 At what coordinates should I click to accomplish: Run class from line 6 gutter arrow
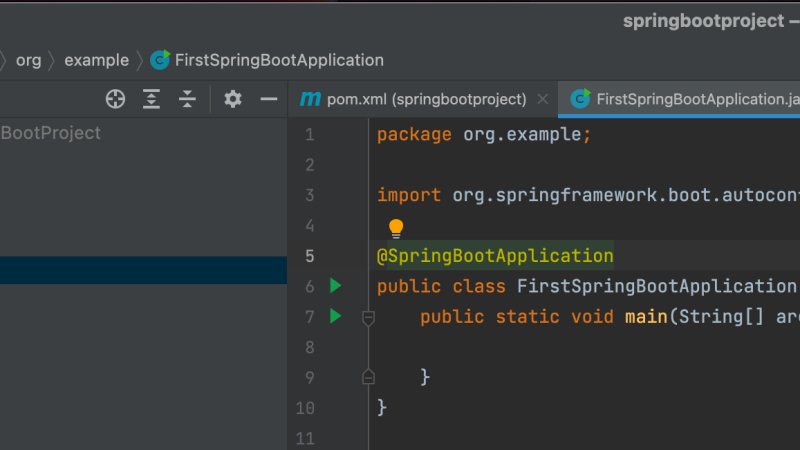pos(335,286)
